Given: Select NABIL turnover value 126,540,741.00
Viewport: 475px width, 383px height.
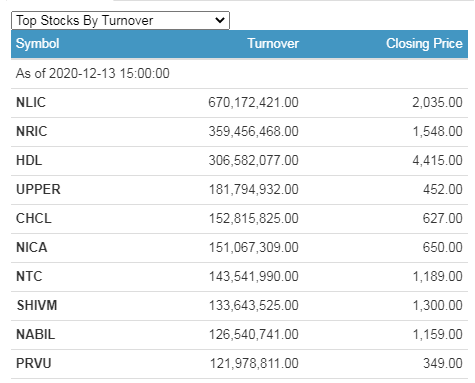Looking at the screenshot, I should (x=254, y=334).
